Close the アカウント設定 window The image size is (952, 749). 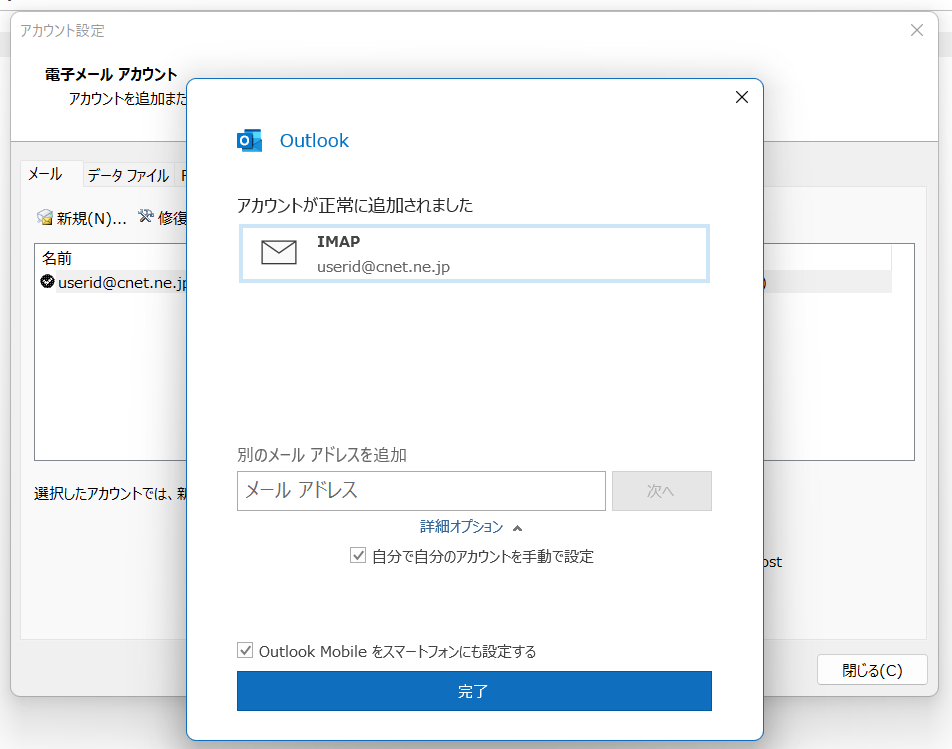917,30
